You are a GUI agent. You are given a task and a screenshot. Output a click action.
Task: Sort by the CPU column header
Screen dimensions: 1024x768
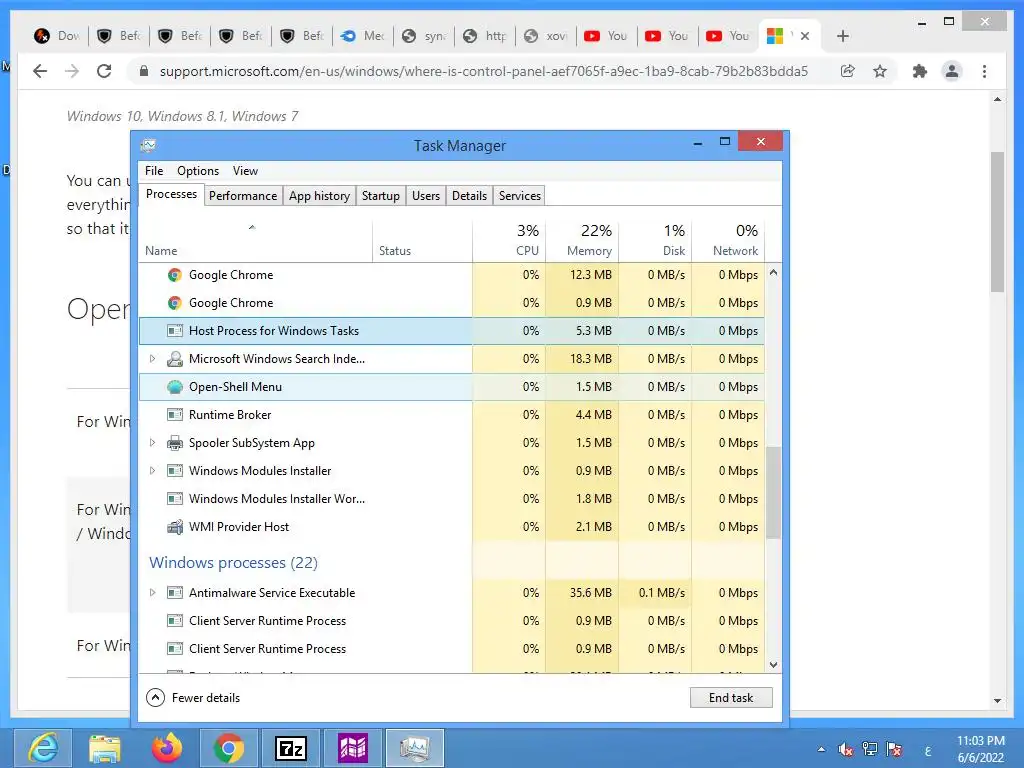pyautogui.click(x=509, y=242)
